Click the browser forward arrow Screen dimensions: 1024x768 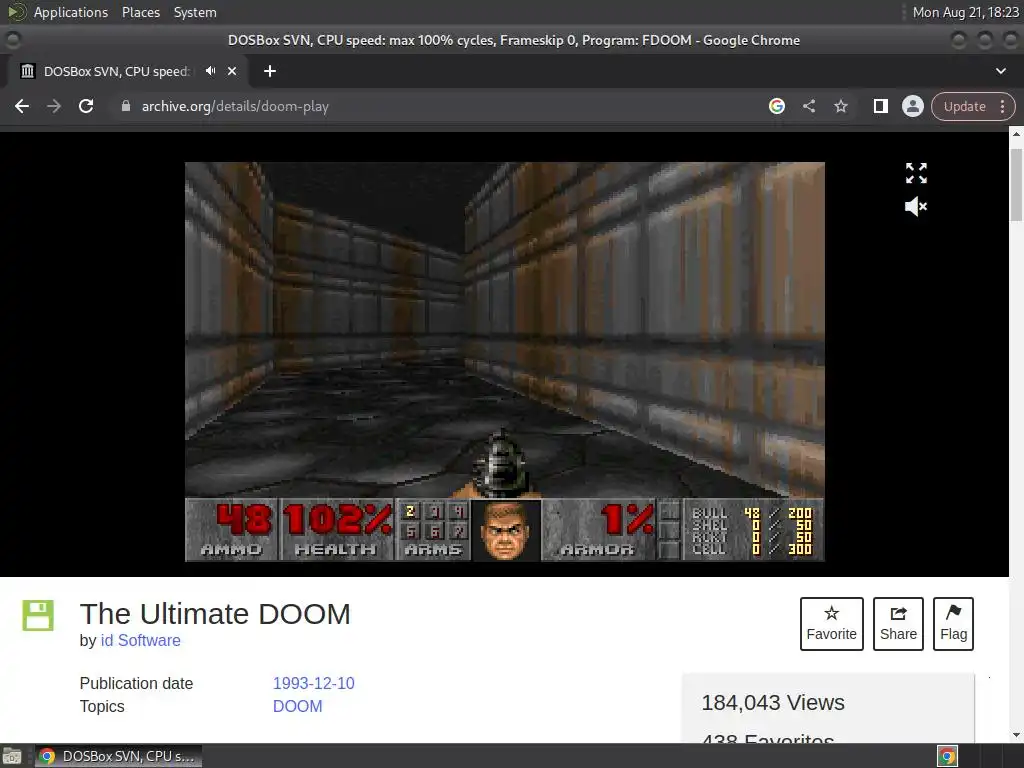click(54, 106)
